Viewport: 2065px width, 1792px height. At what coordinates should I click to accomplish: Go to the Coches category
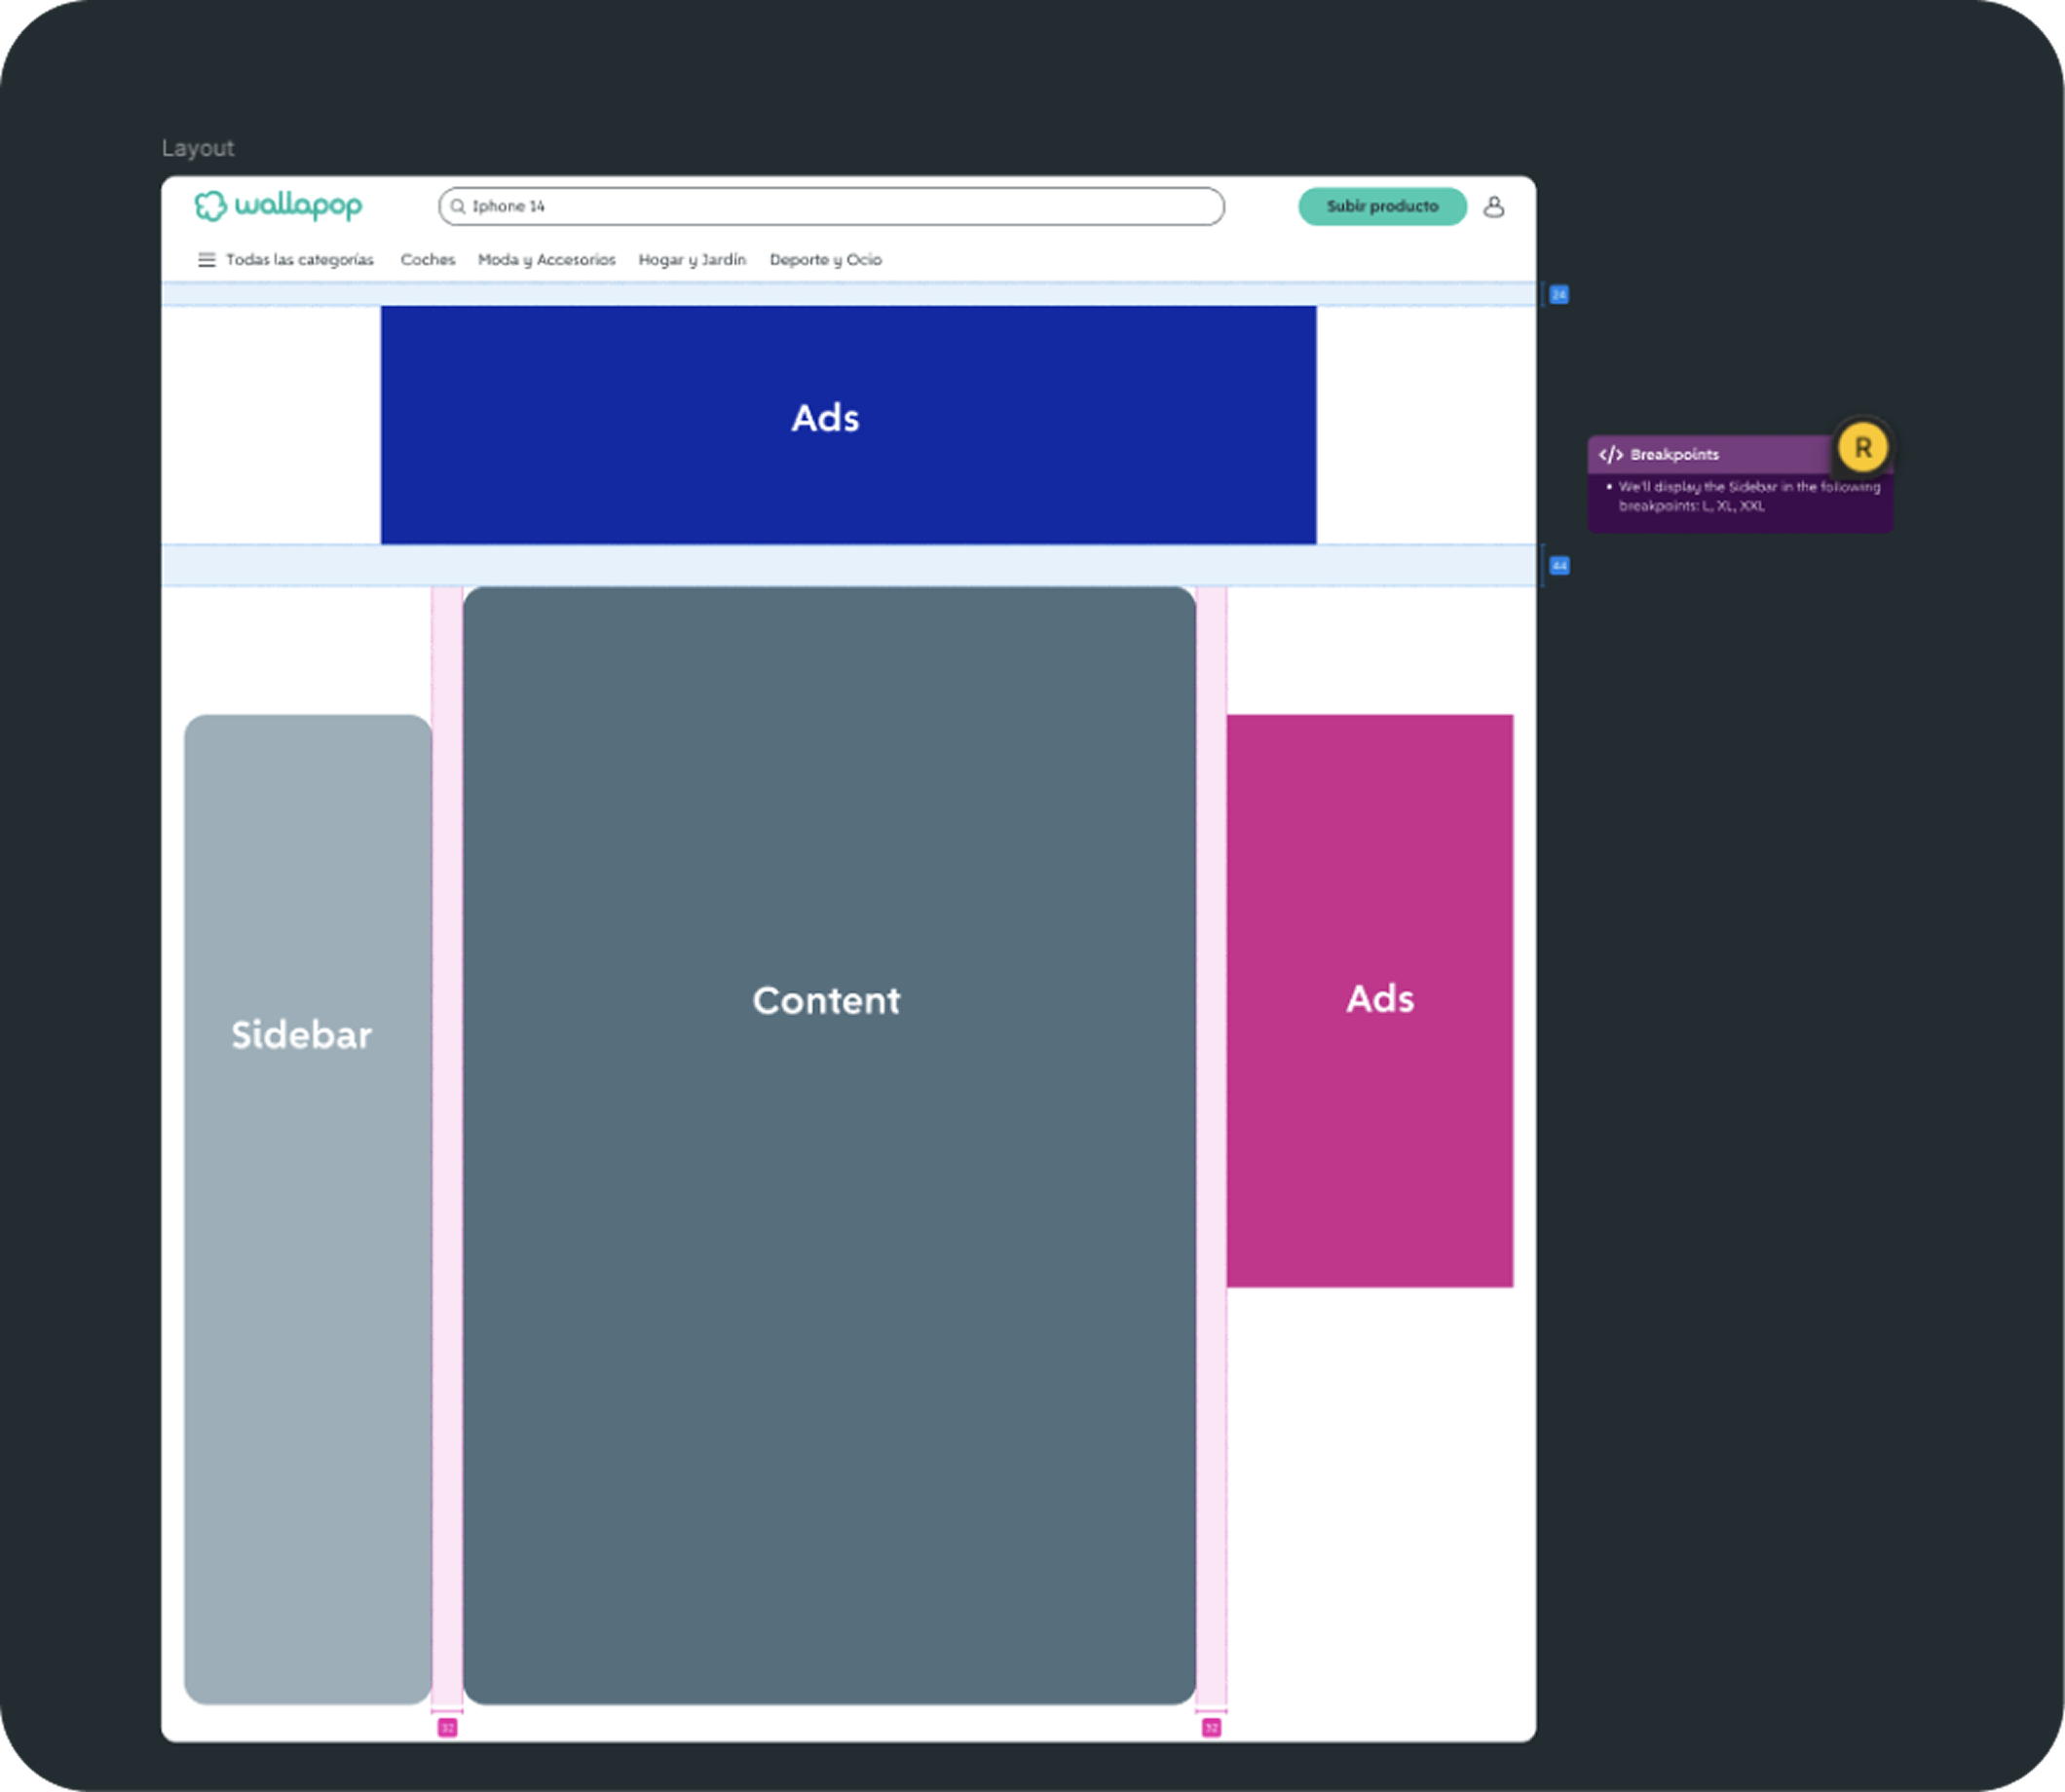pyautogui.click(x=427, y=260)
